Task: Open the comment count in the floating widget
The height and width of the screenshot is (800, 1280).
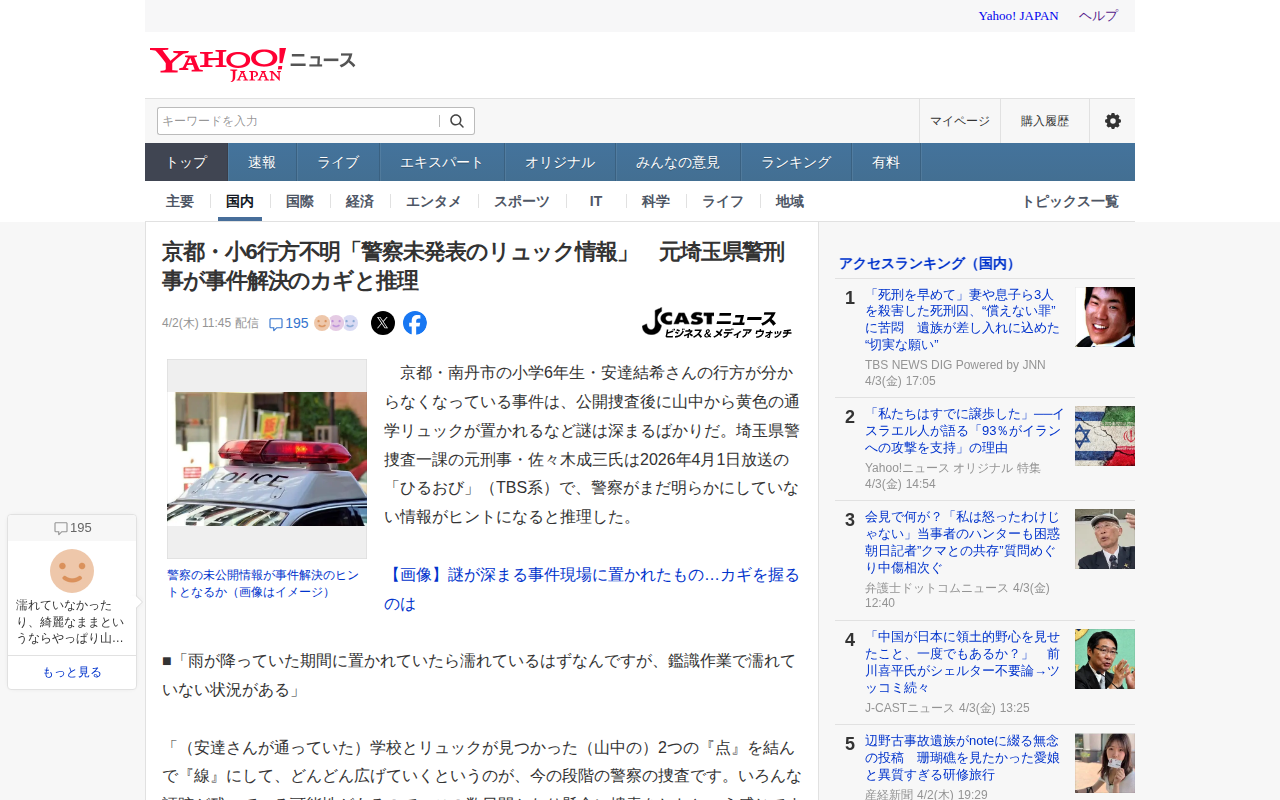Action: (x=72, y=528)
